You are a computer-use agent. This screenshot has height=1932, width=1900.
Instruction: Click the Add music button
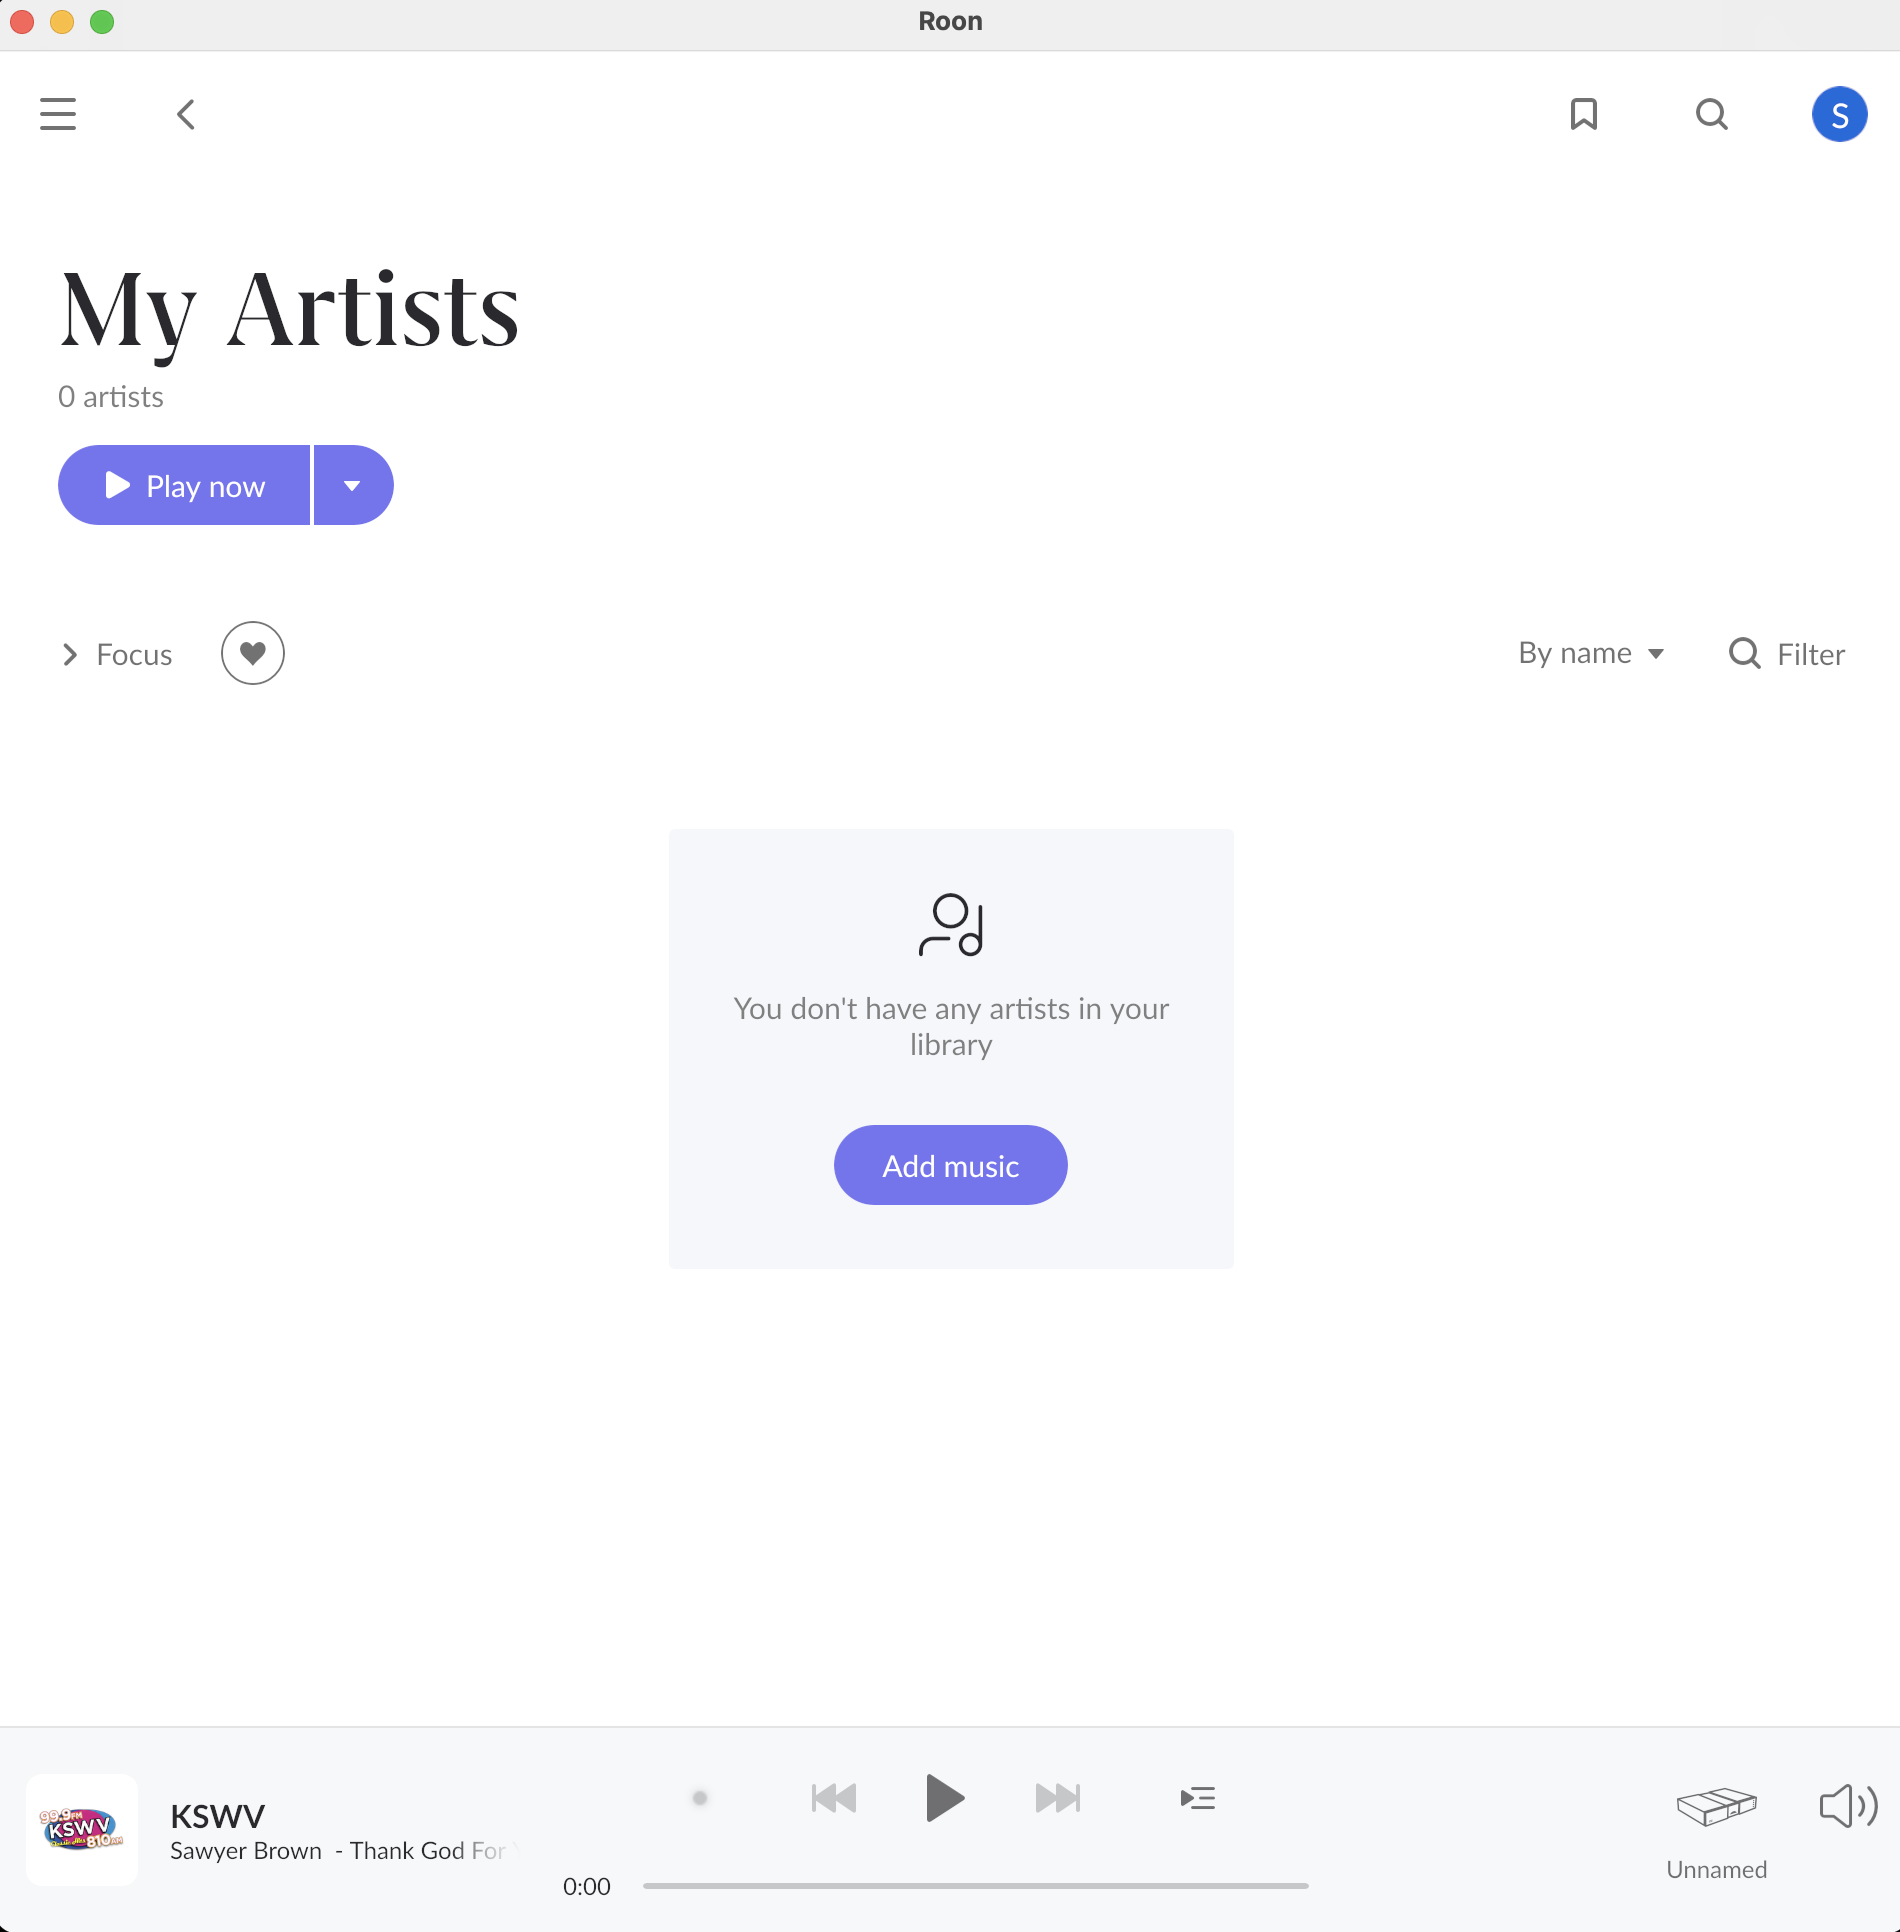[x=950, y=1165]
